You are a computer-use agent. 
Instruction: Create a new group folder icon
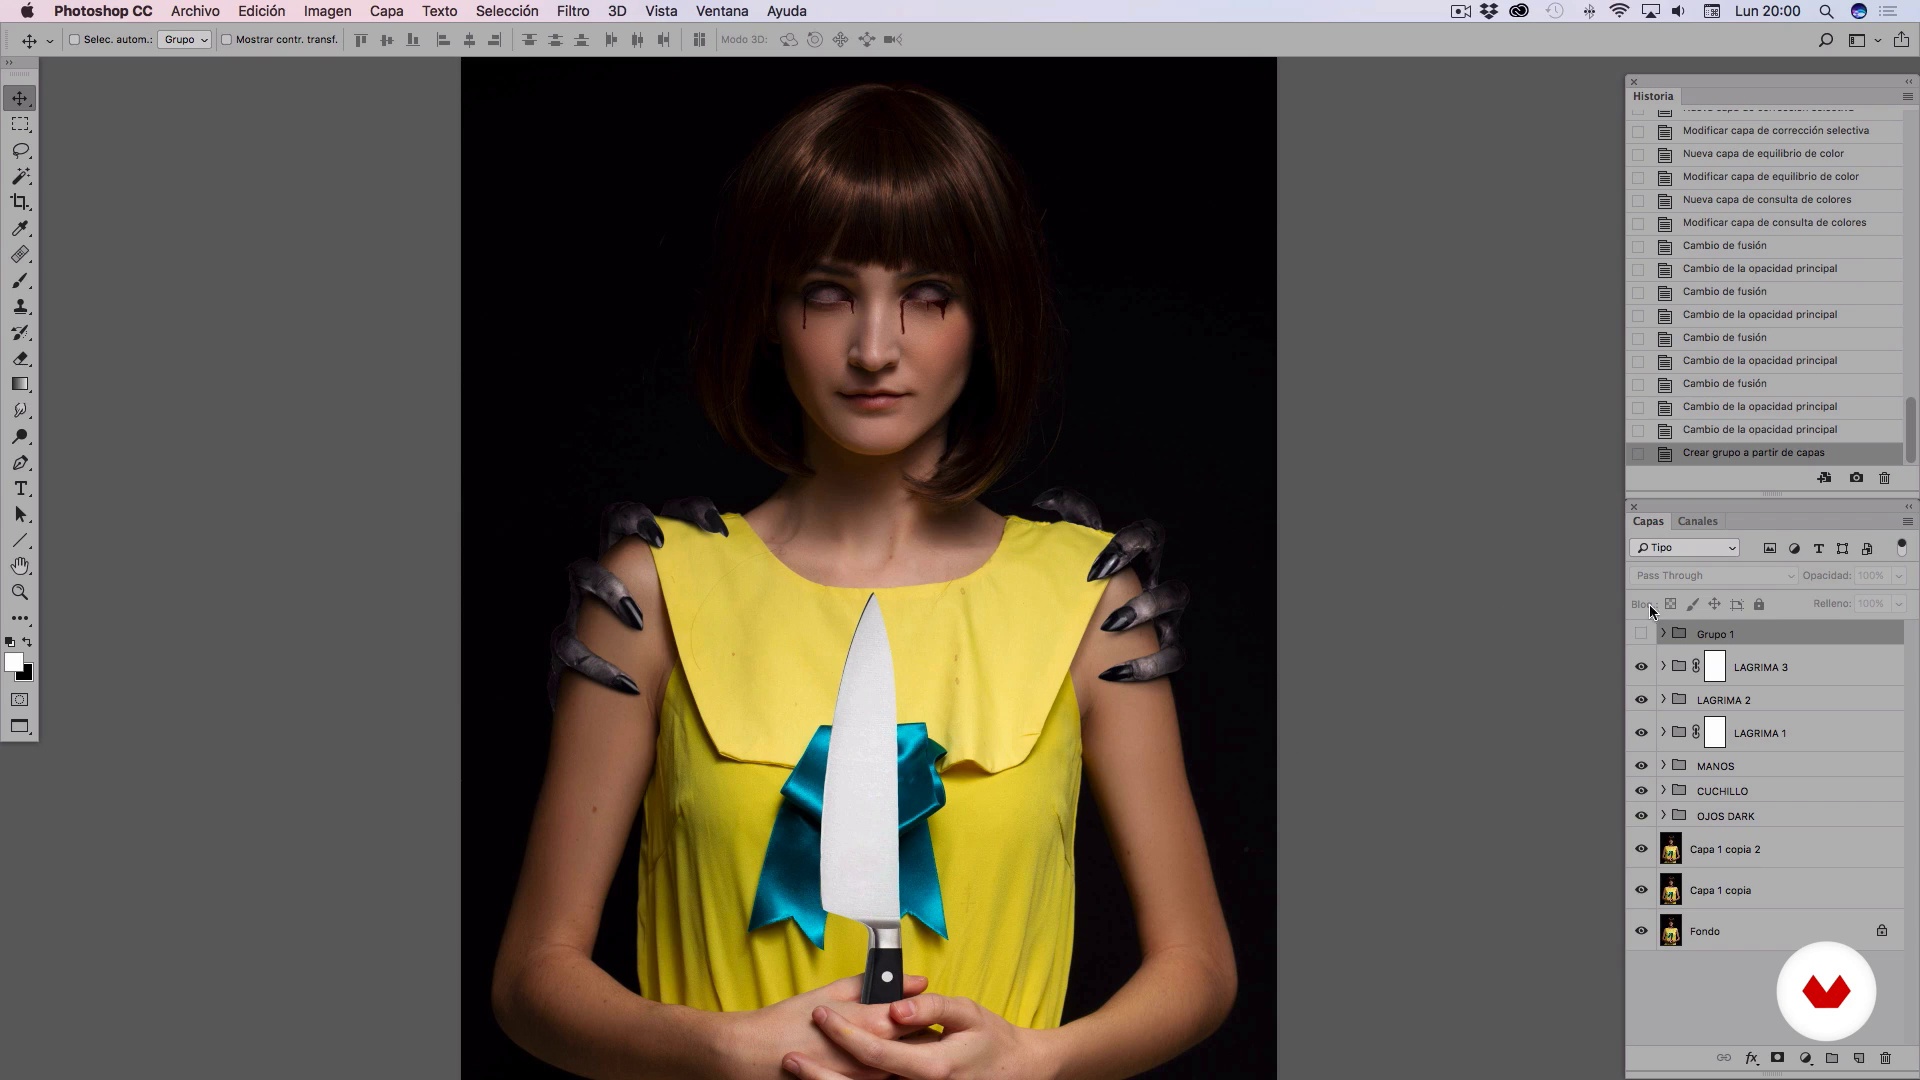(x=1832, y=1058)
